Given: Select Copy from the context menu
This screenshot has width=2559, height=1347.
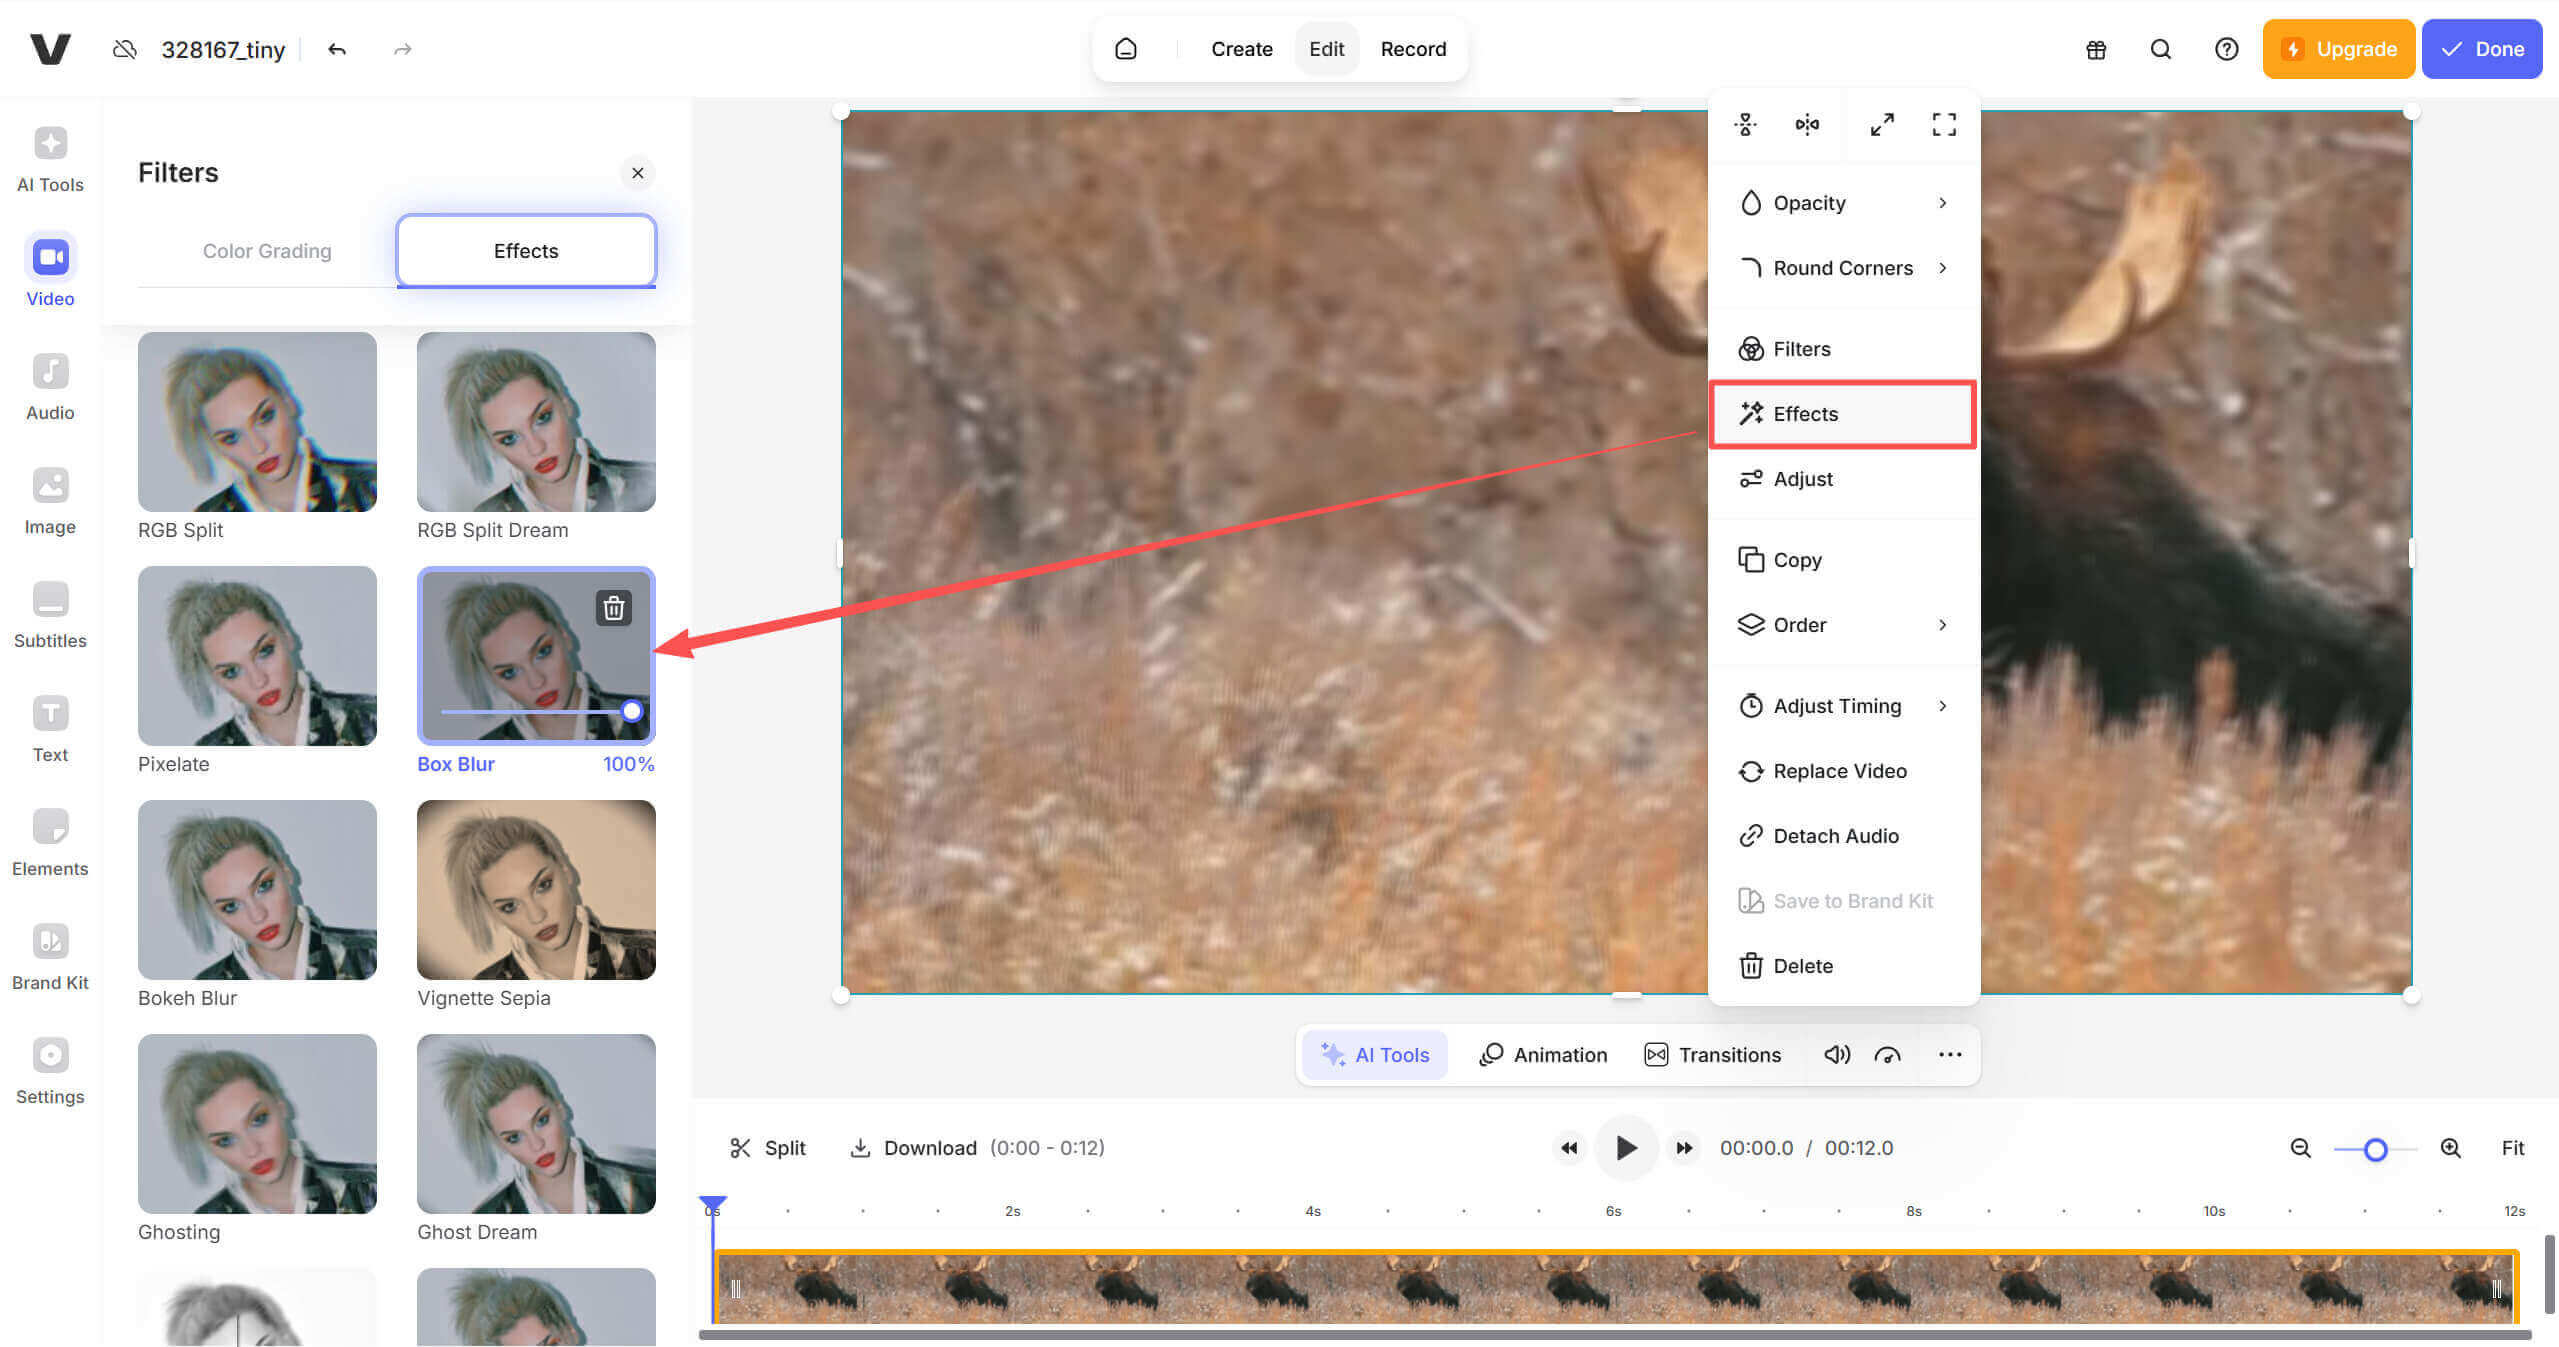Looking at the screenshot, I should pos(1797,559).
